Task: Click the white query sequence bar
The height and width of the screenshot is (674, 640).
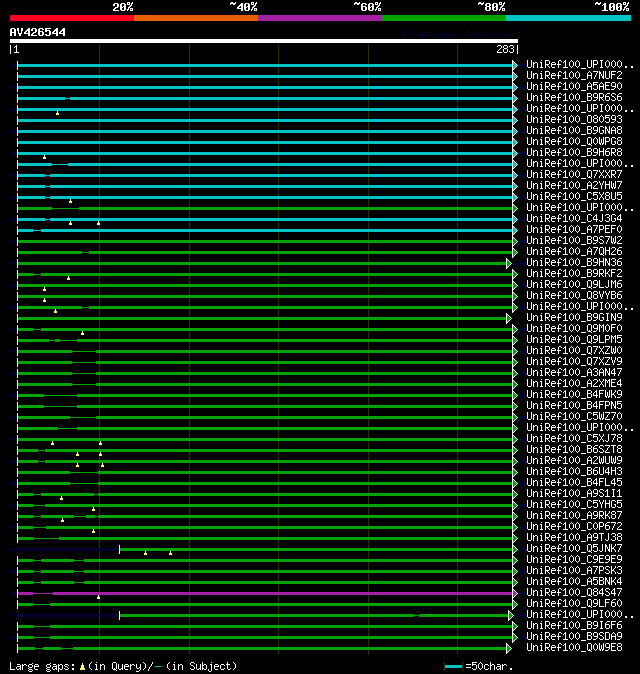Action: (264, 41)
